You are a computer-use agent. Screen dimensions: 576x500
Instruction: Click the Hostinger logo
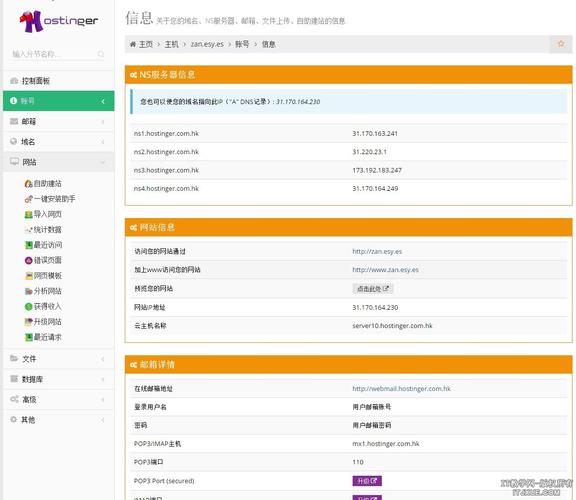pos(59,21)
